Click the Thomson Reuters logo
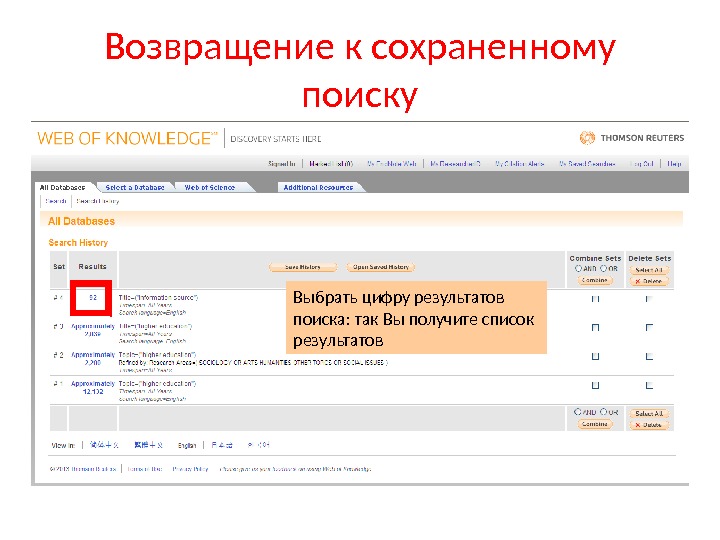Viewport: 720px width, 540px height. pyautogui.click(x=632, y=138)
